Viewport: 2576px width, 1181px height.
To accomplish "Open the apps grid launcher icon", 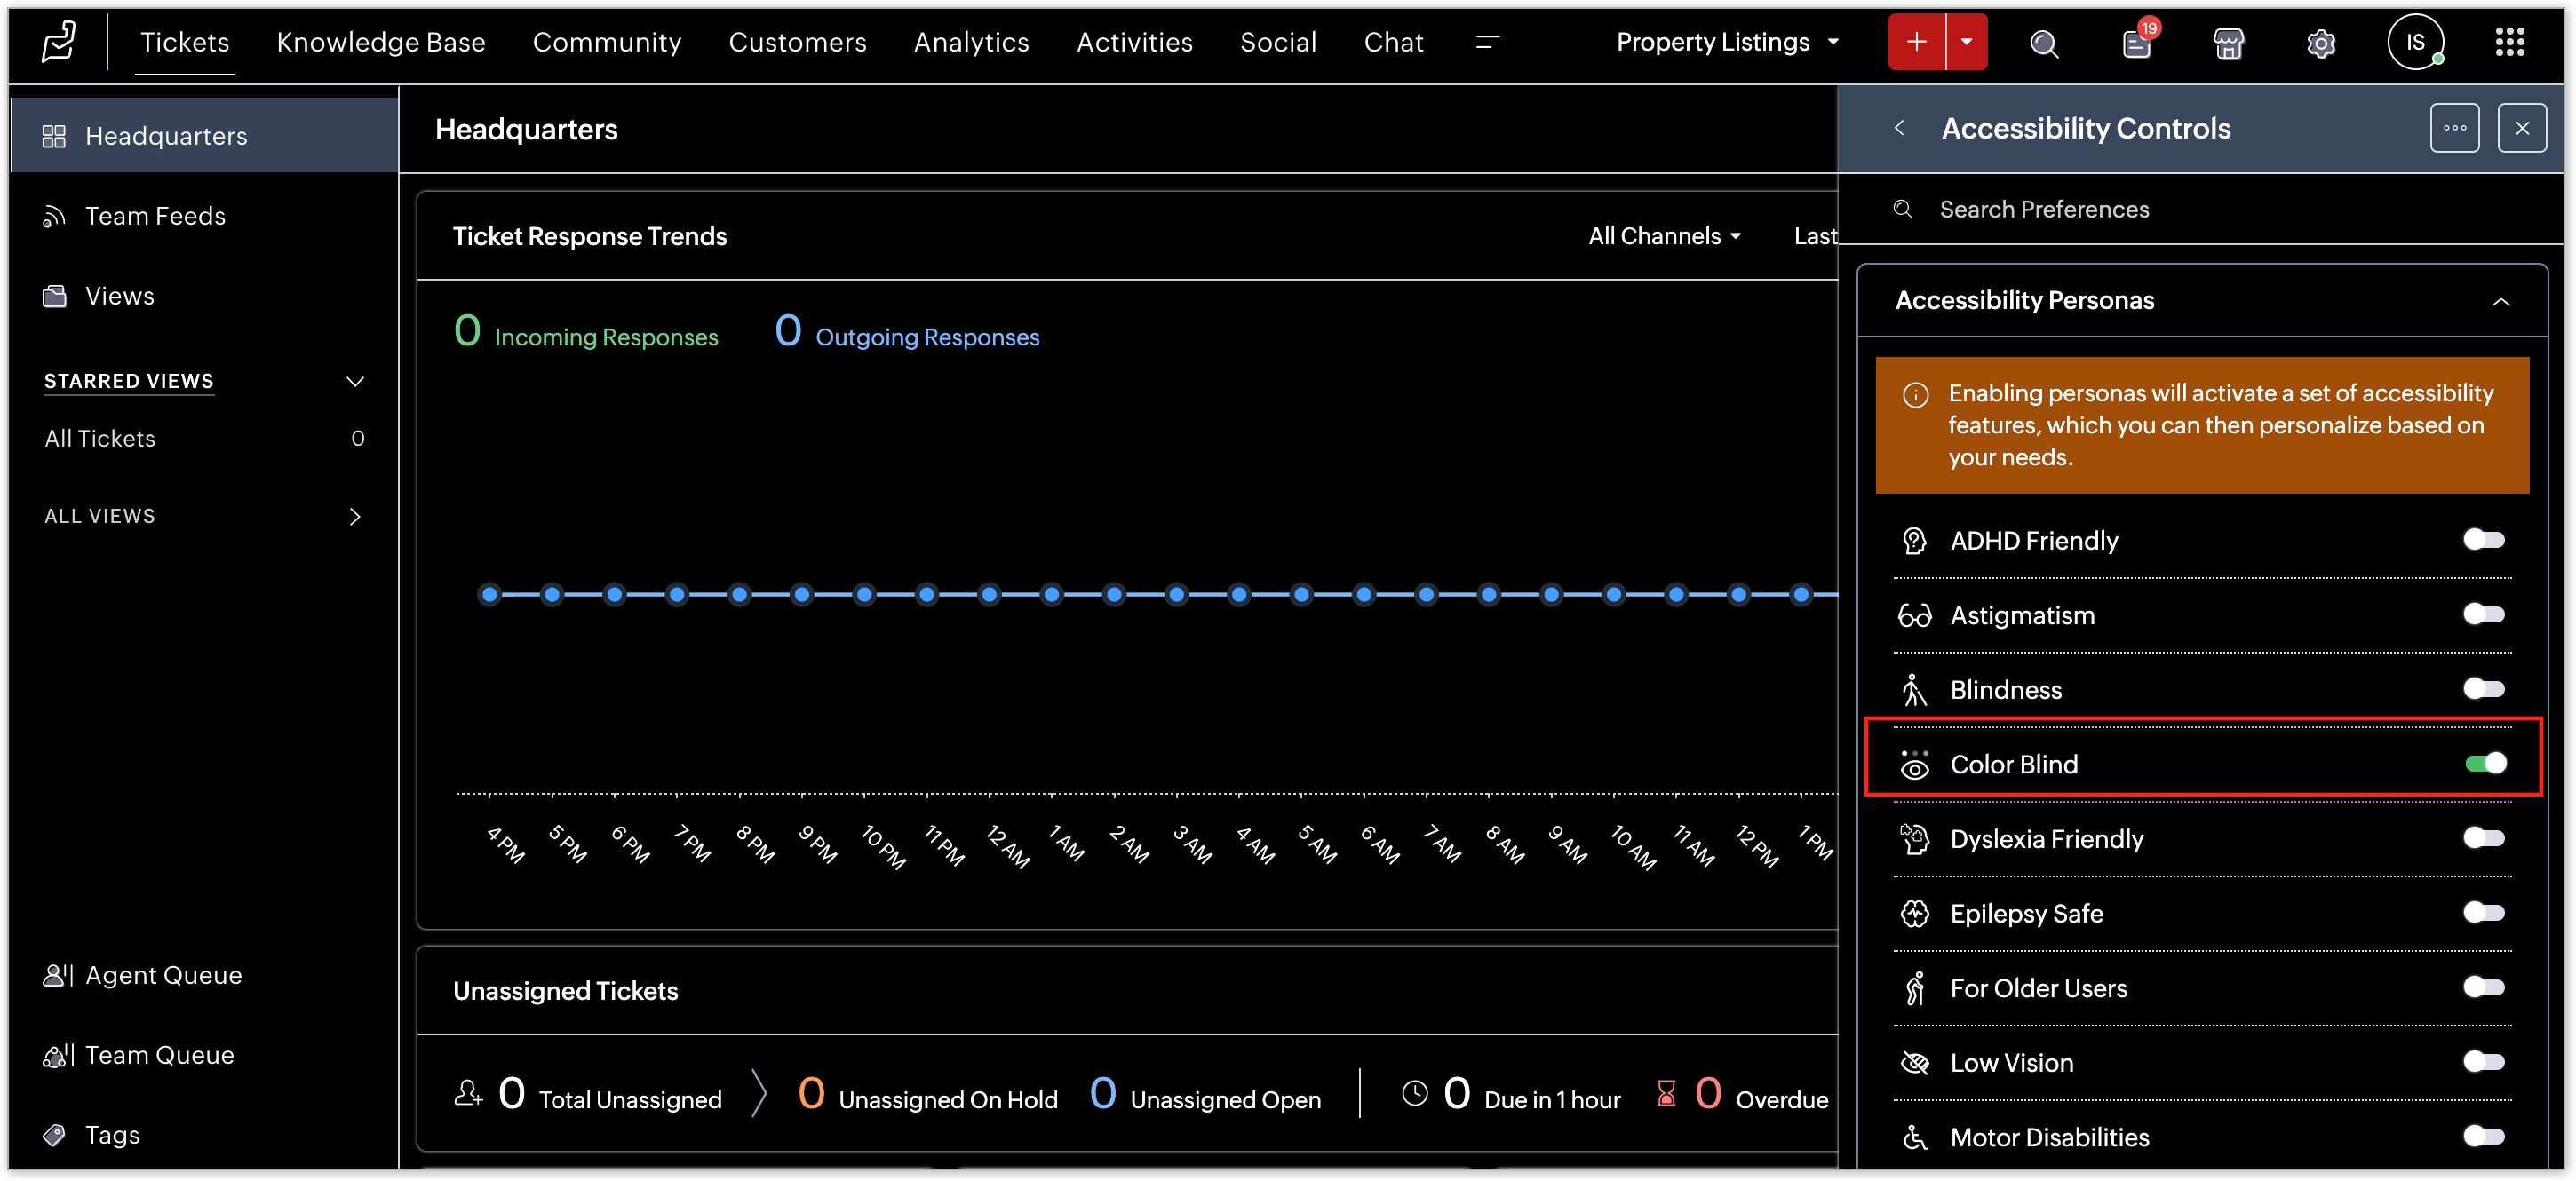I will (2509, 42).
